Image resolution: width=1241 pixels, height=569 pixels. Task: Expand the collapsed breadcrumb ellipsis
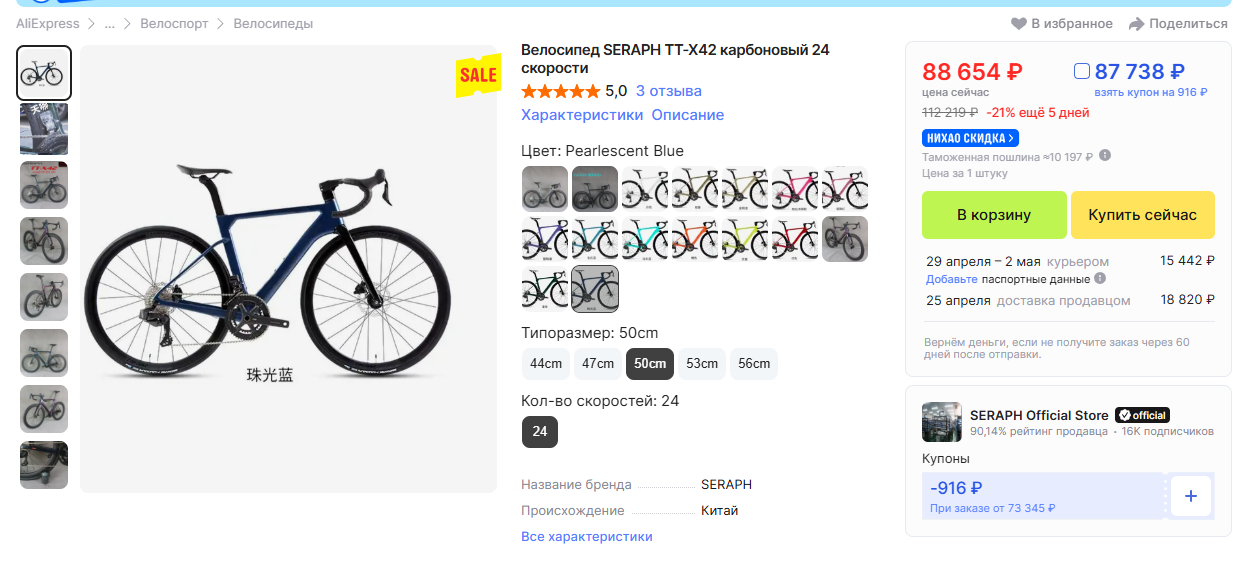pos(110,24)
